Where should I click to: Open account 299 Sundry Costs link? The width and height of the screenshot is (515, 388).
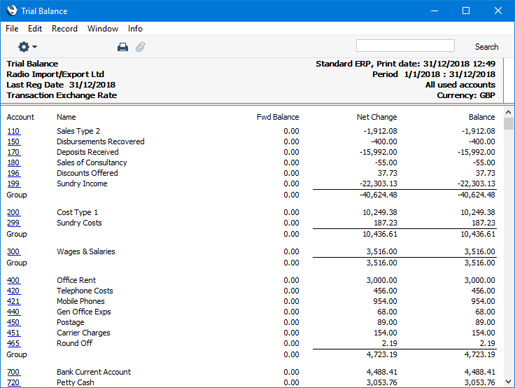pos(14,223)
